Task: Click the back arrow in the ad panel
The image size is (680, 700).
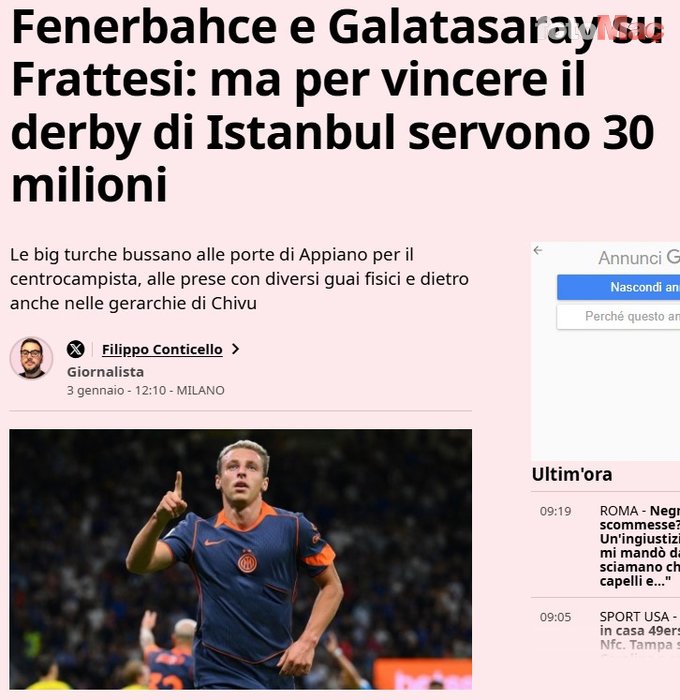Action: coord(538,250)
